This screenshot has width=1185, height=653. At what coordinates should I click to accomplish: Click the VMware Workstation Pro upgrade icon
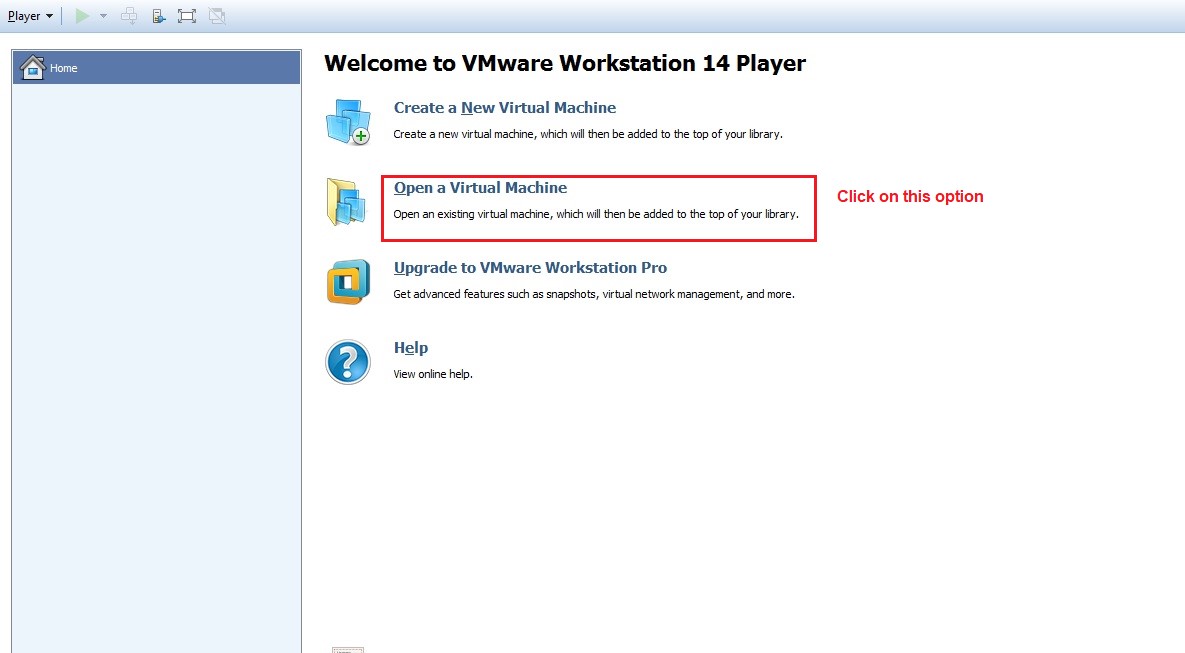click(x=348, y=282)
